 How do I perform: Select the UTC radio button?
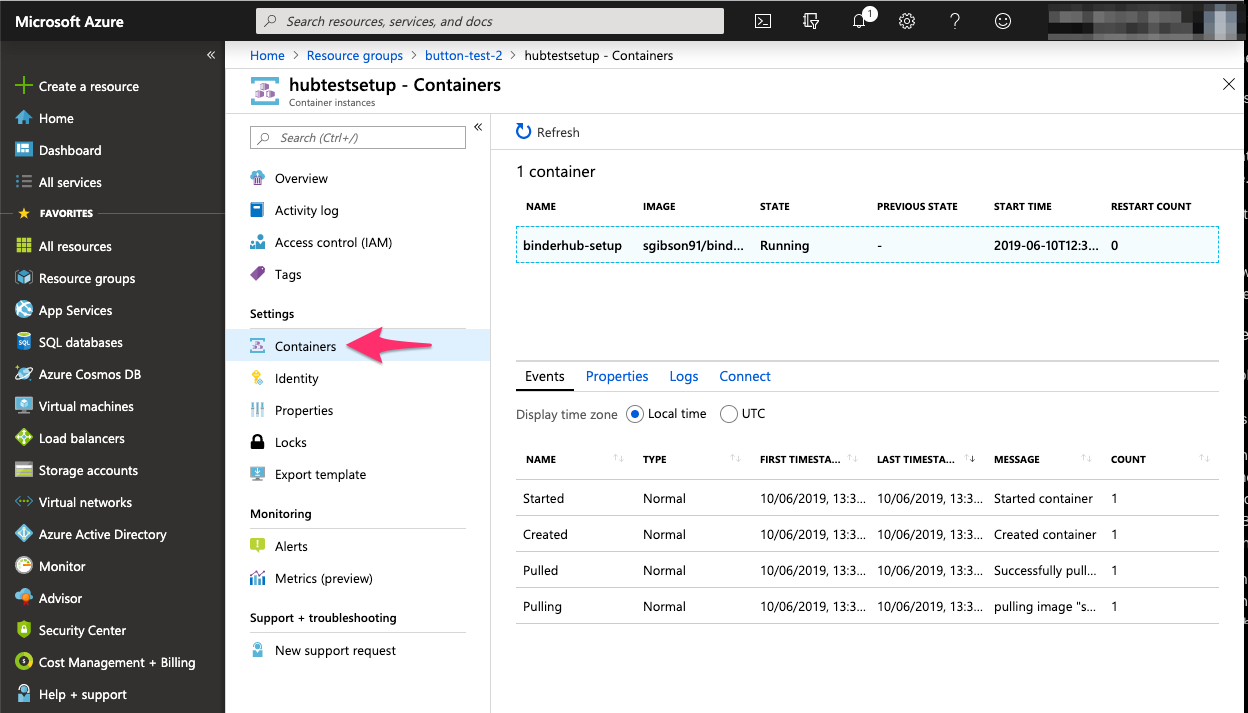(x=729, y=414)
